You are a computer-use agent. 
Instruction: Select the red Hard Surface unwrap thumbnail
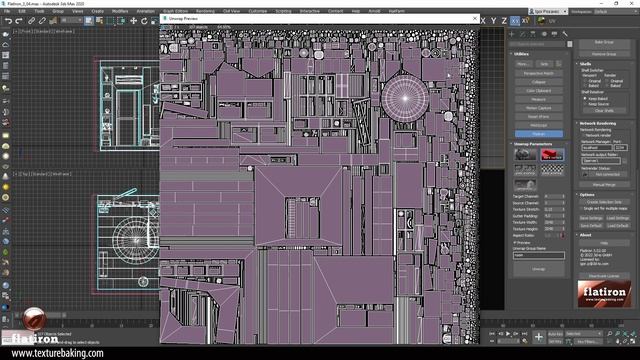pyautogui.click(x=552, y=155)
